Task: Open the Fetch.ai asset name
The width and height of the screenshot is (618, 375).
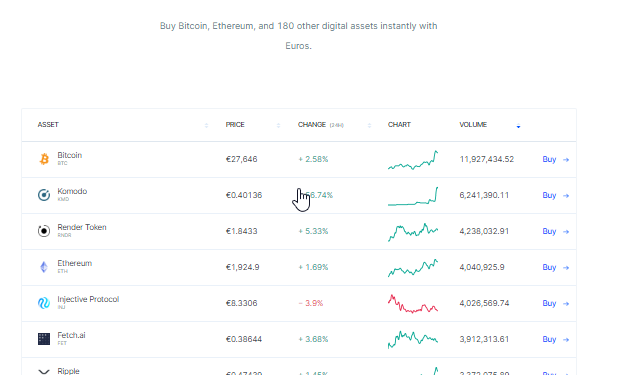Action: [71, 335]
